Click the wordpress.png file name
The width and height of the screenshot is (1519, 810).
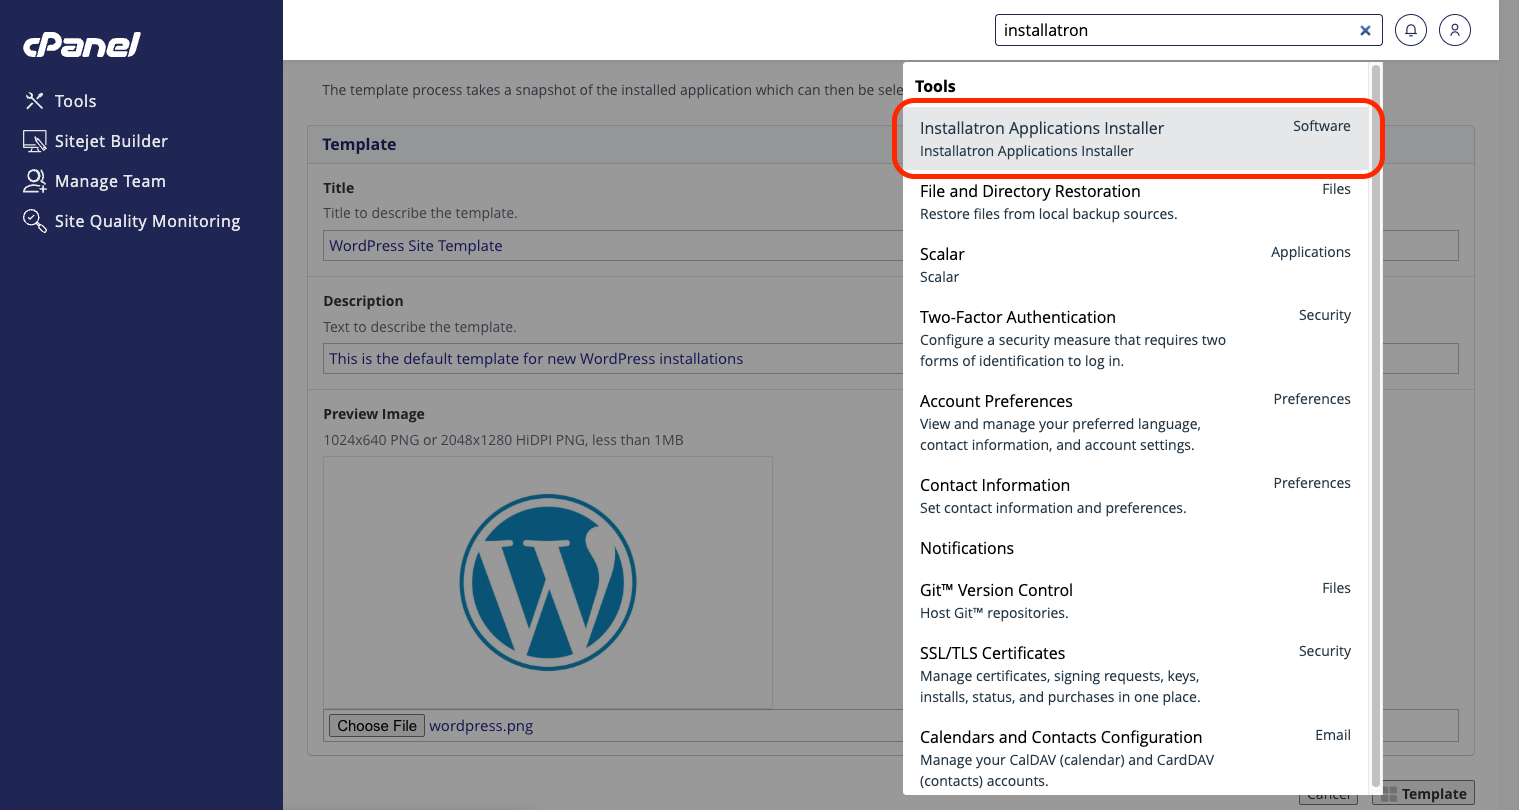pyautogui.click(x=481, y=726)
